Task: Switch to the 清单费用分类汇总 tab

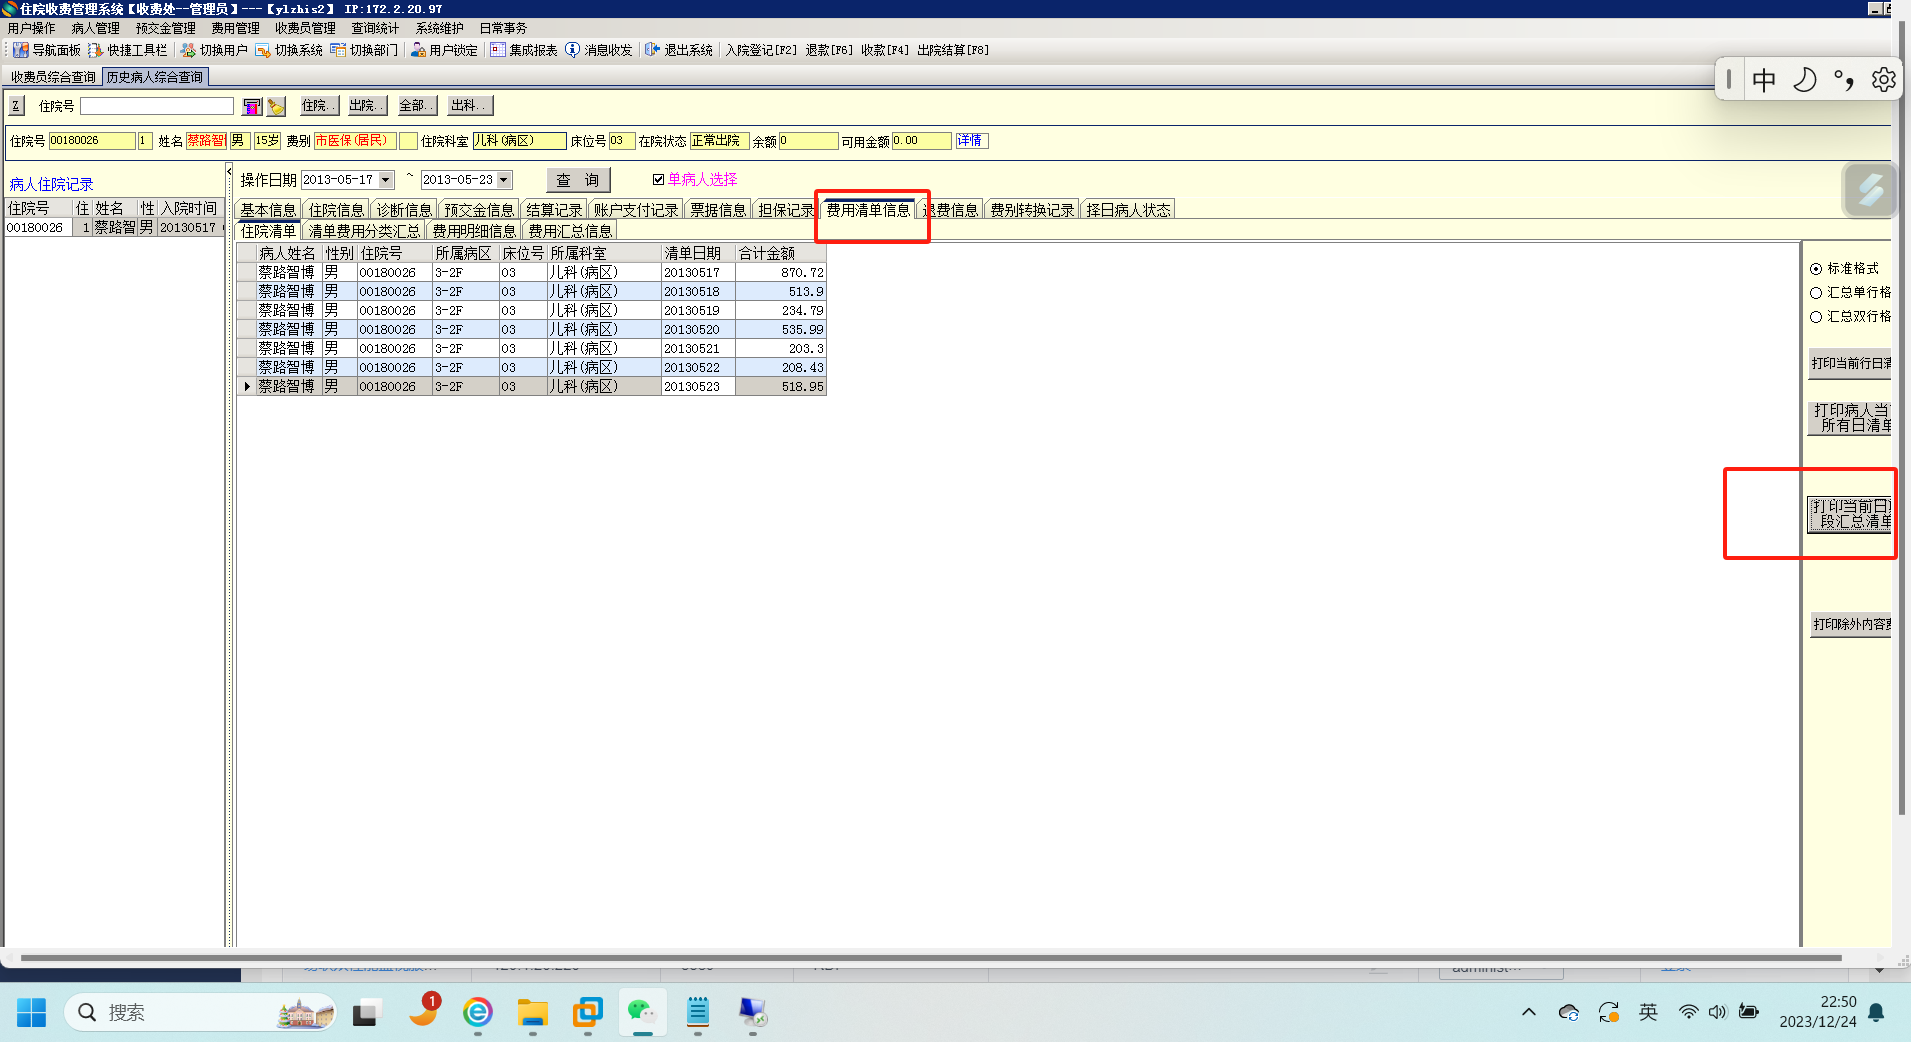Action: tap(364, 231)
